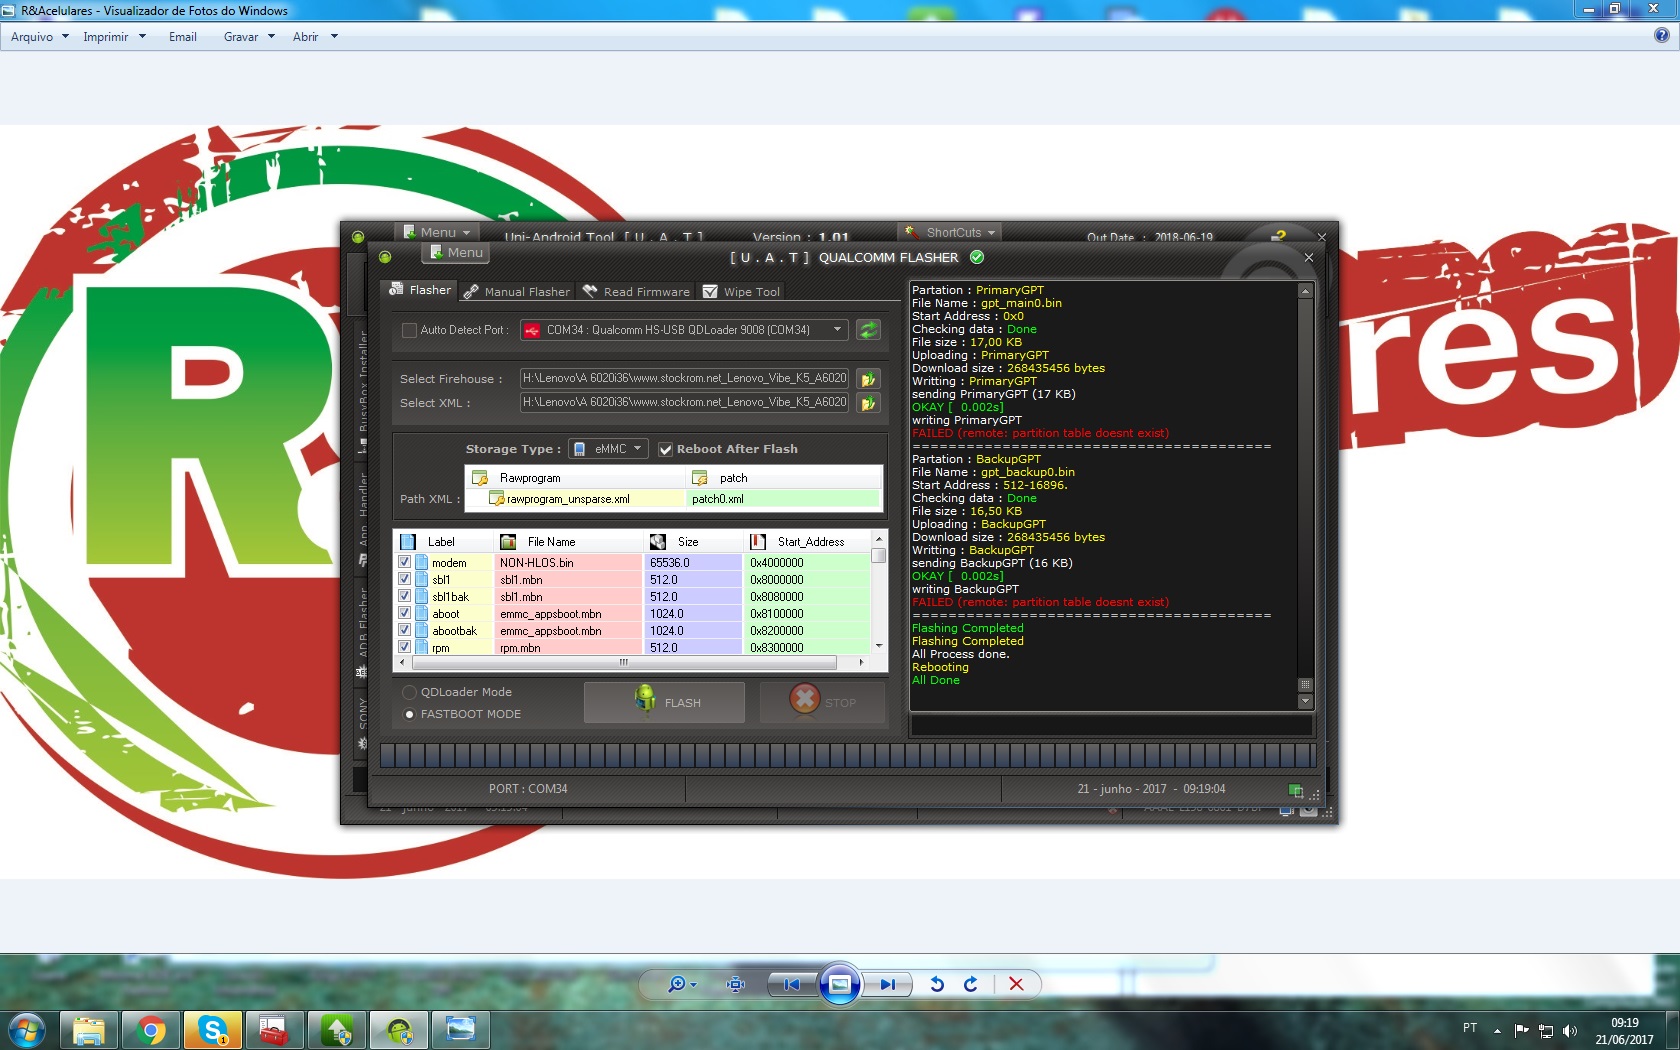
Task: Click the Size column header
Action: coord(694,542)
